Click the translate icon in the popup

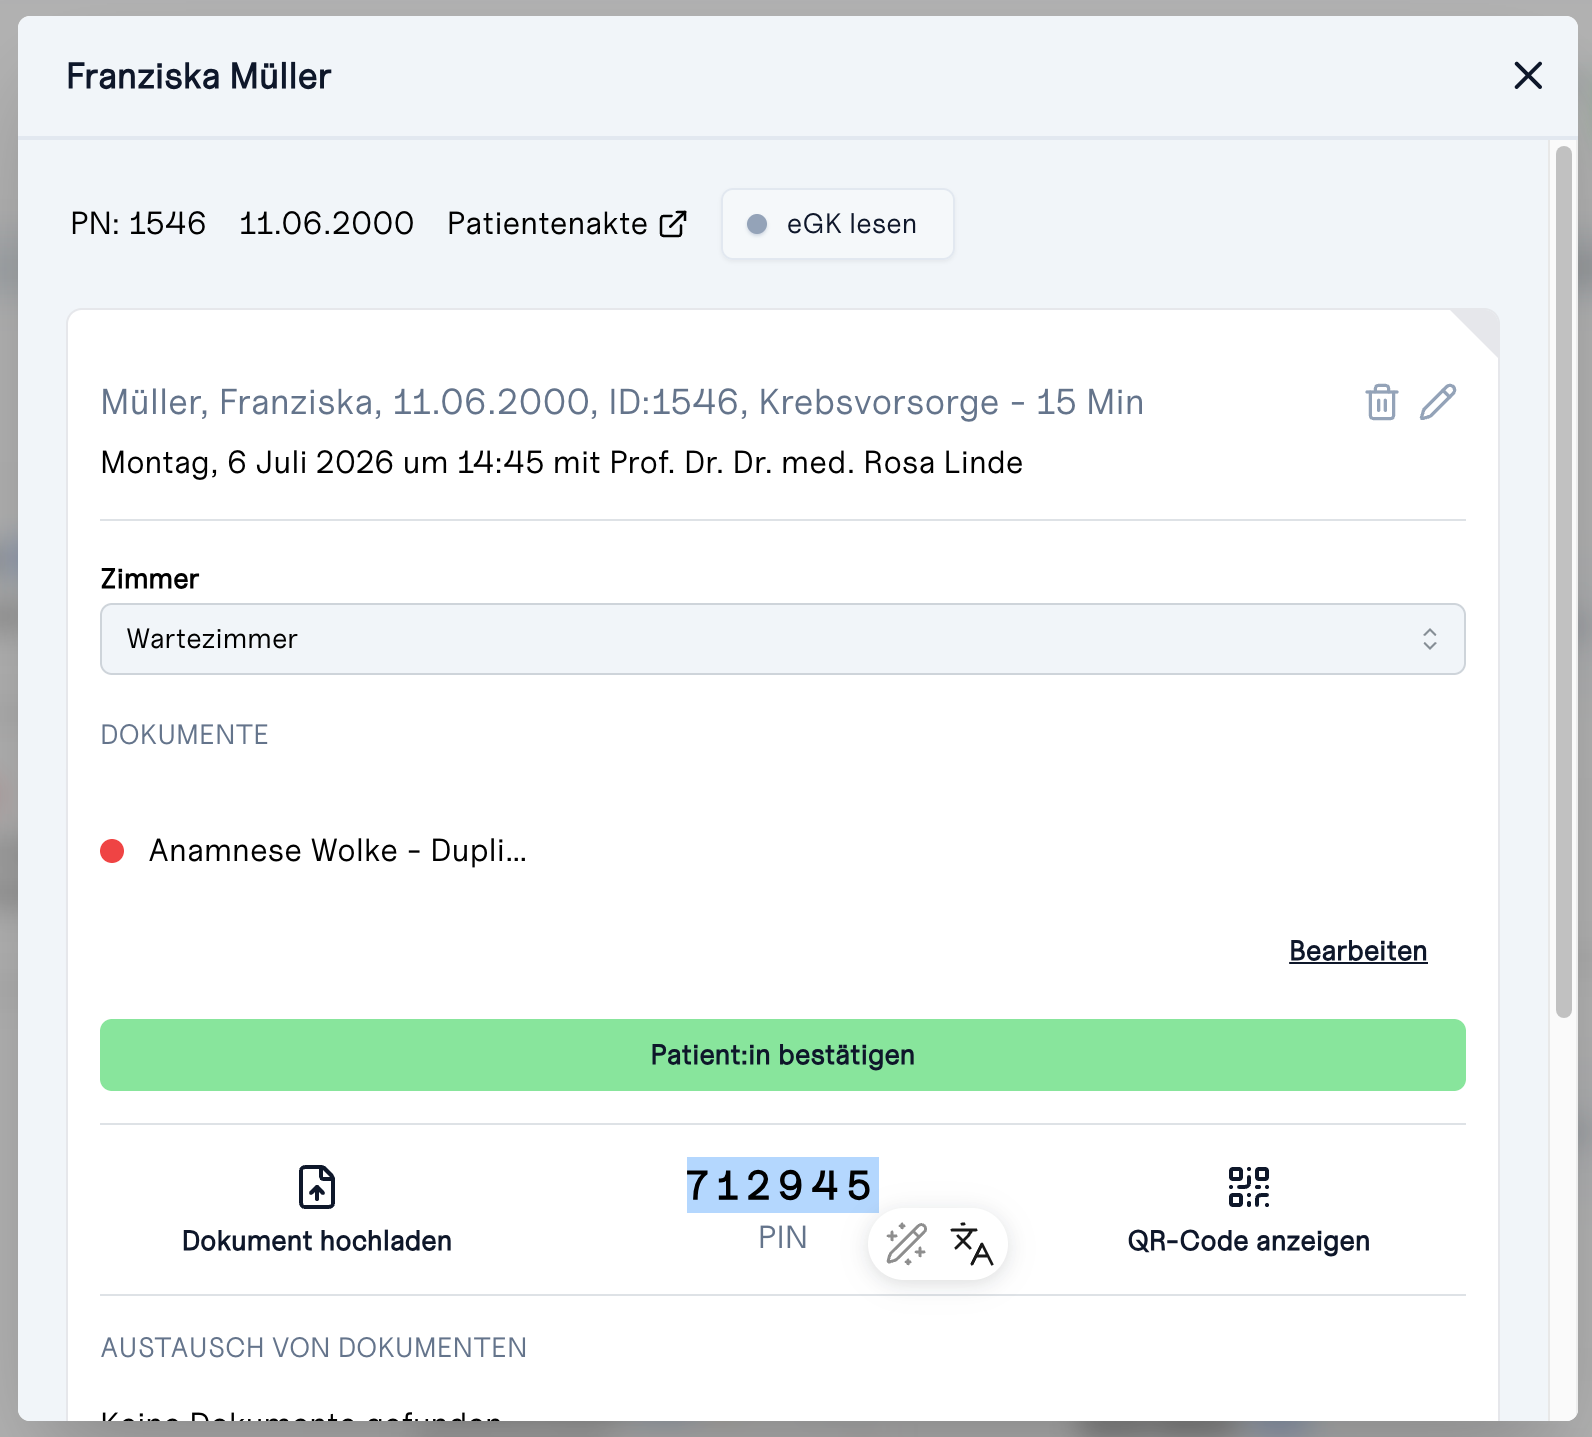point(970,1244)
